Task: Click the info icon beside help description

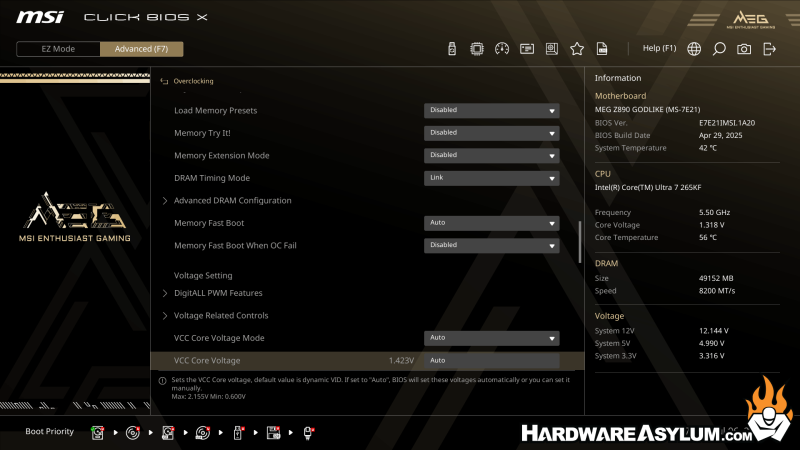Action: [x=163, y=381]
